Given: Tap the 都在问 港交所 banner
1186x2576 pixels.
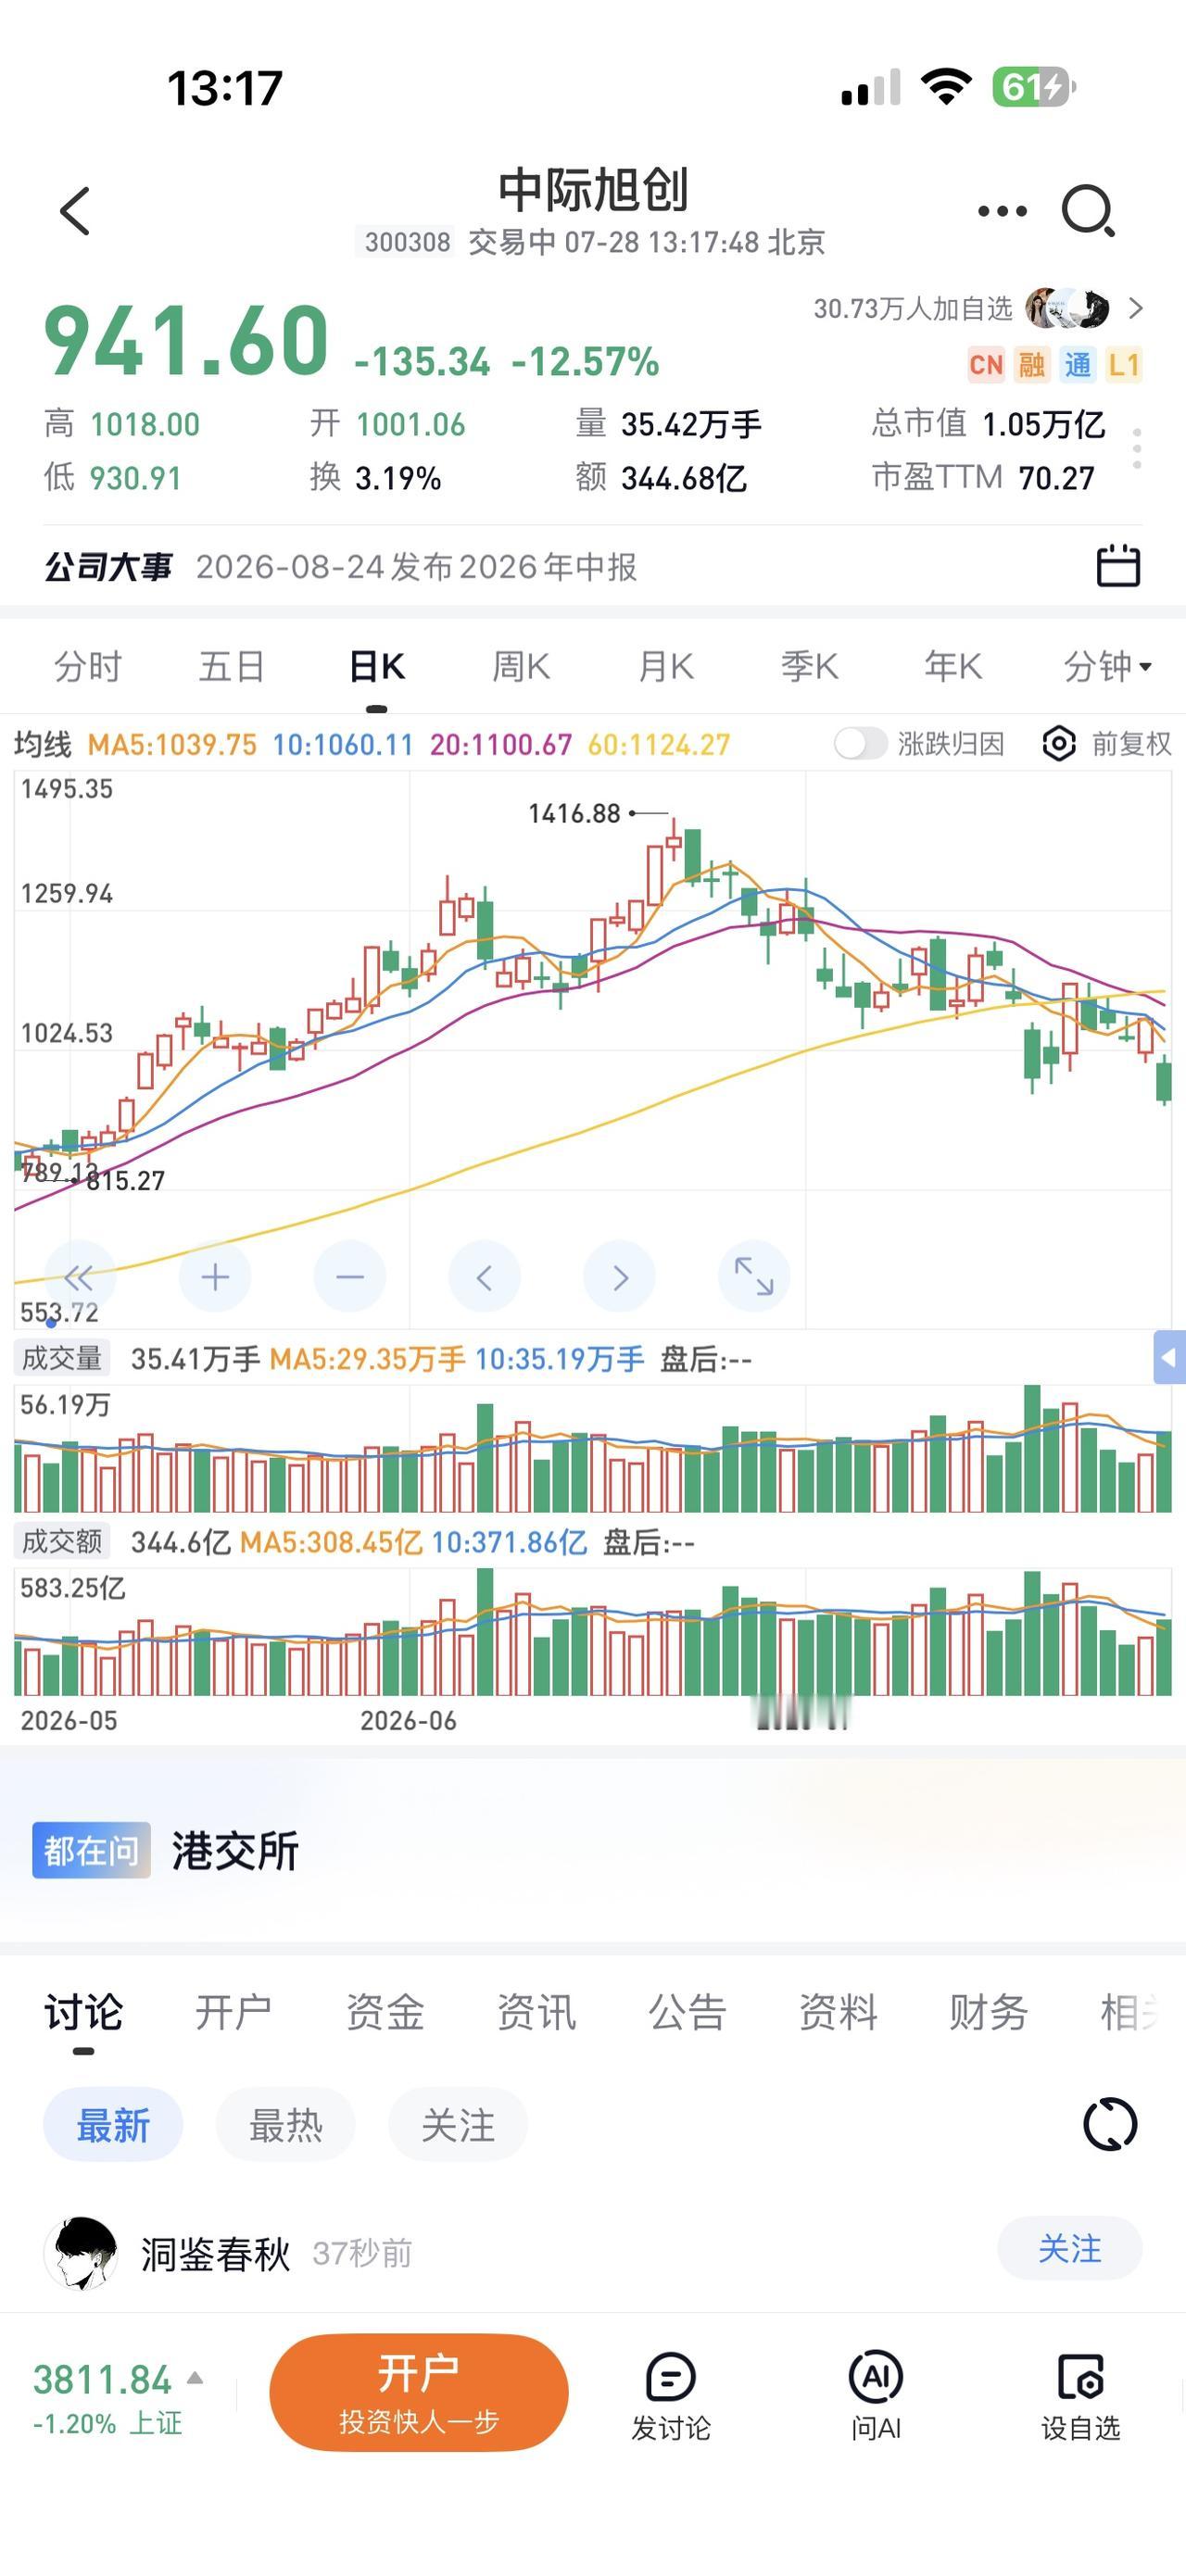Looking at the screenshot, I should click(593, 1850).
